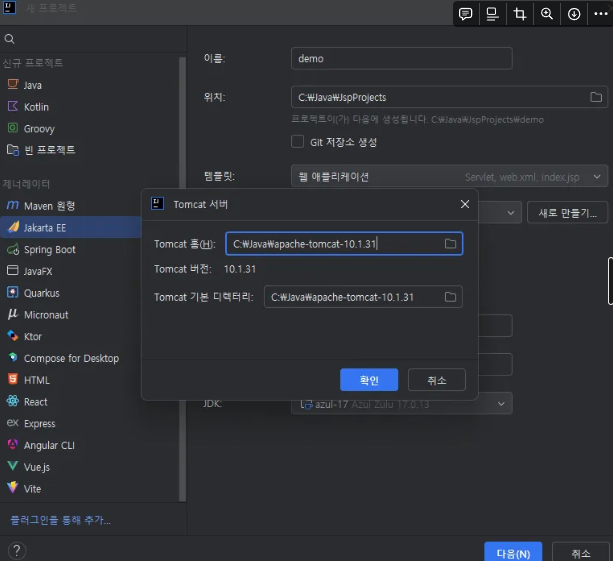Select Jakarta EE generator
The width and height of the screenshot is (613, 561).
[x=70, y=228]
